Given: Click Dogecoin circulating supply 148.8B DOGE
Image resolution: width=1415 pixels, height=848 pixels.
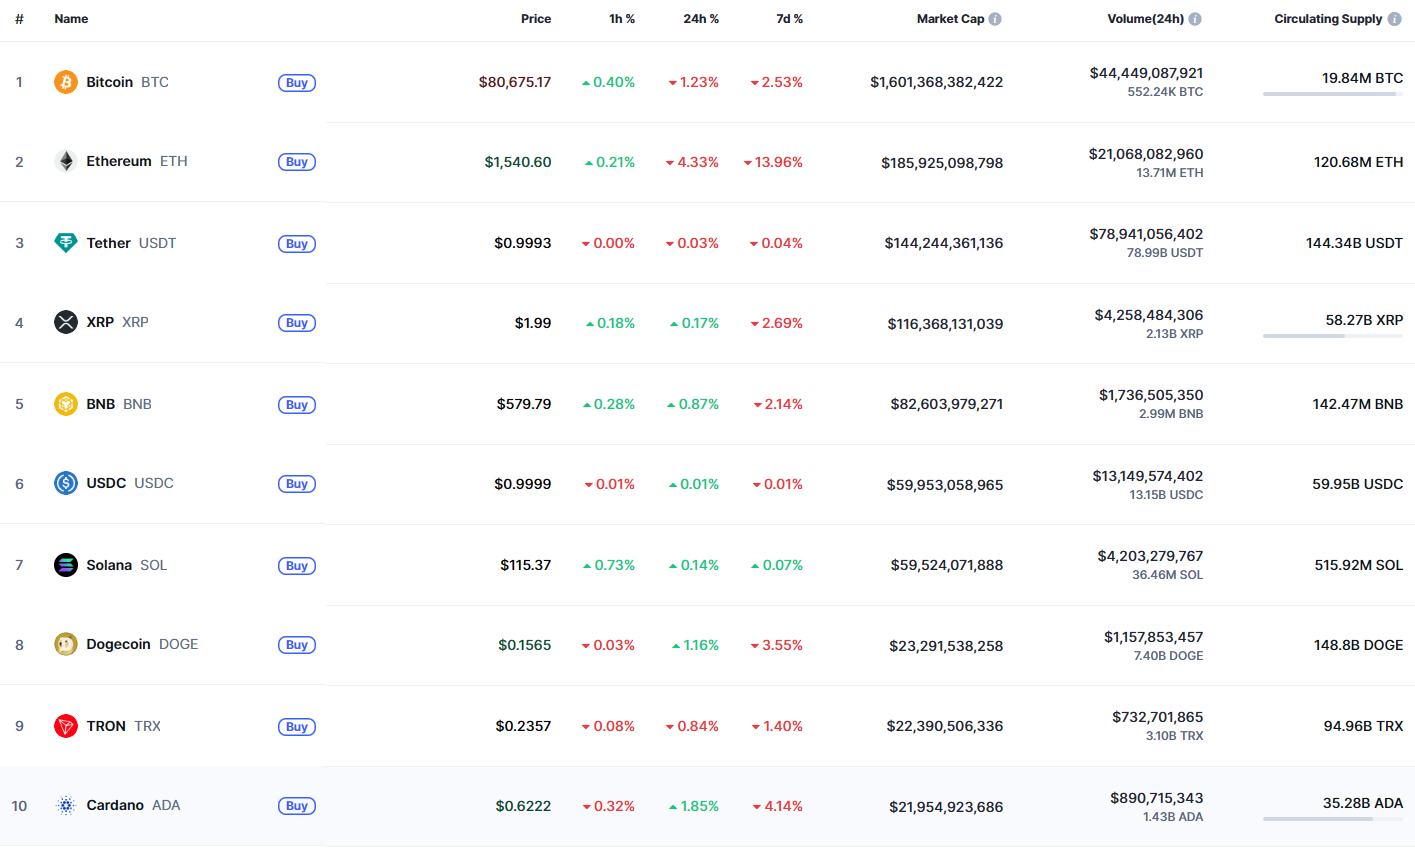Looking at the screenshot, I should 1359,645.
